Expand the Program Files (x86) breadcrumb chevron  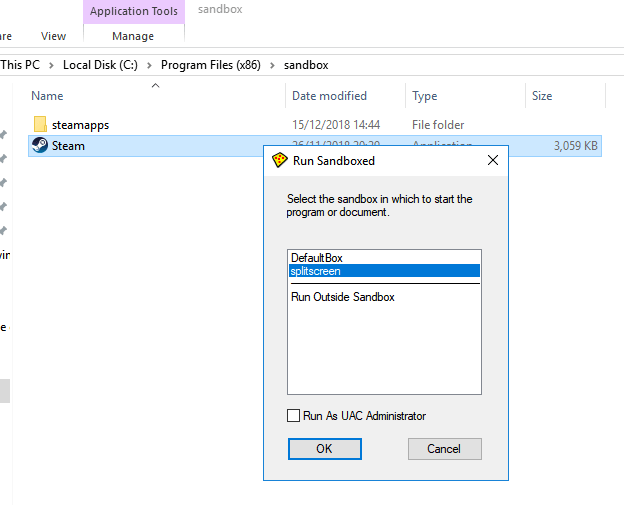[272, 65]
